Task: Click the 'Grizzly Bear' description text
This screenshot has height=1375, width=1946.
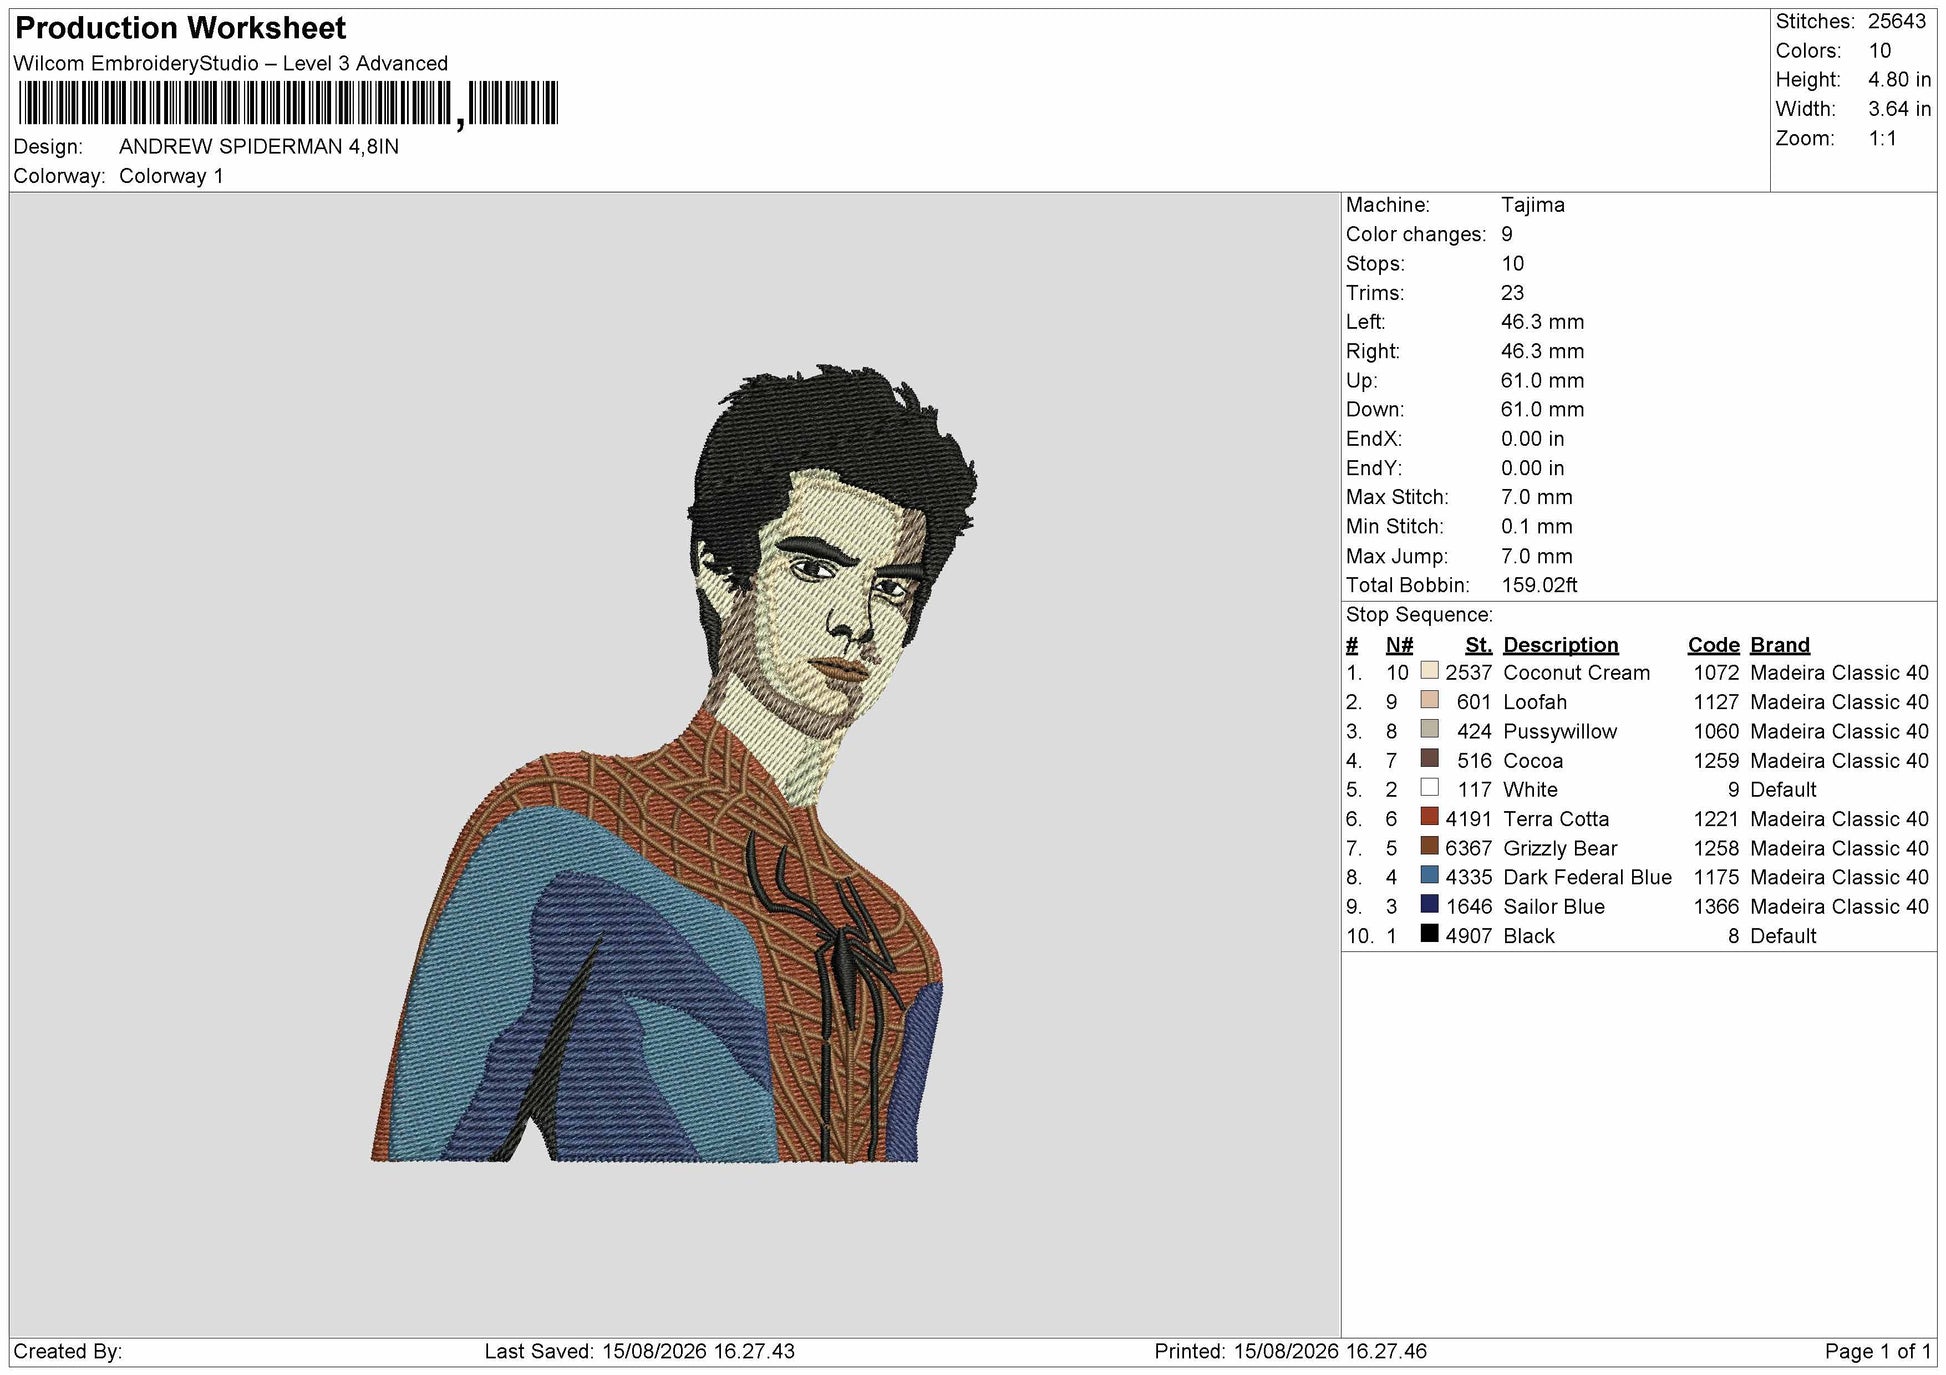Action: coord(1560,849)
